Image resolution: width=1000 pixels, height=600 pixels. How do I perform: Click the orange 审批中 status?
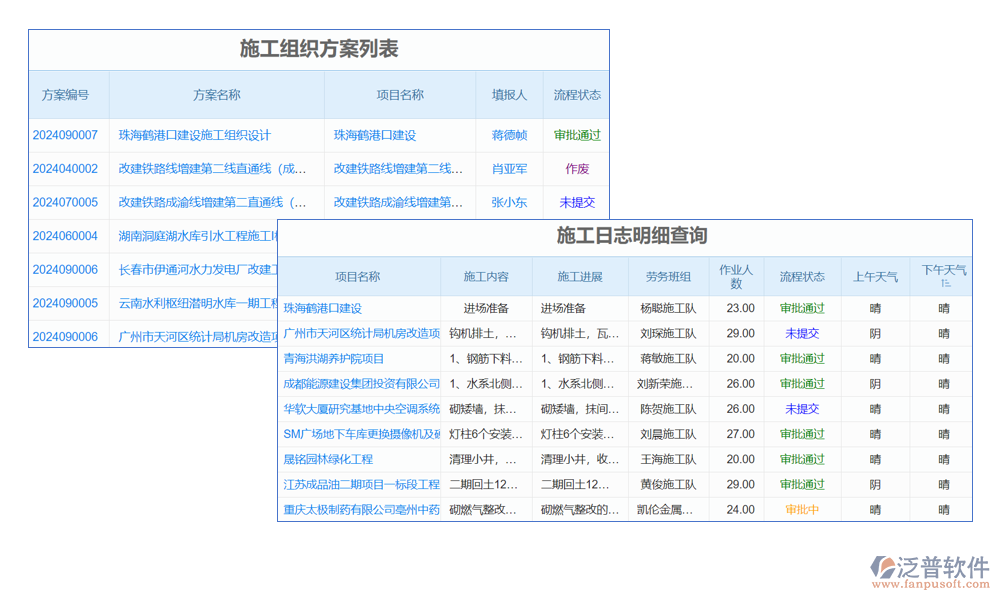802,509
